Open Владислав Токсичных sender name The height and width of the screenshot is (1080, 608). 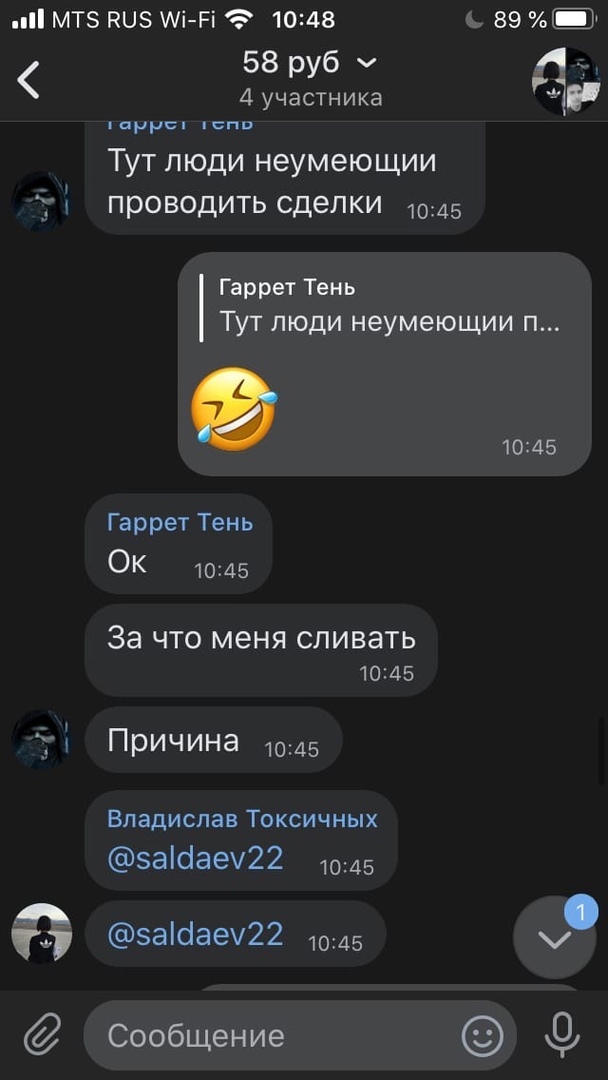242,819
